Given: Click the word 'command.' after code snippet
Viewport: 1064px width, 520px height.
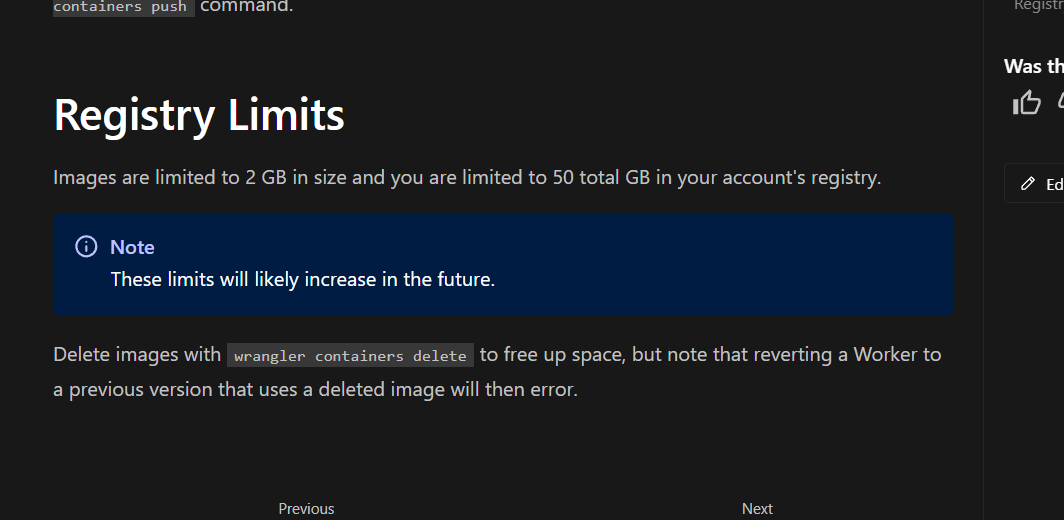Looking at the screenshot, I should (x=247, y=7).
